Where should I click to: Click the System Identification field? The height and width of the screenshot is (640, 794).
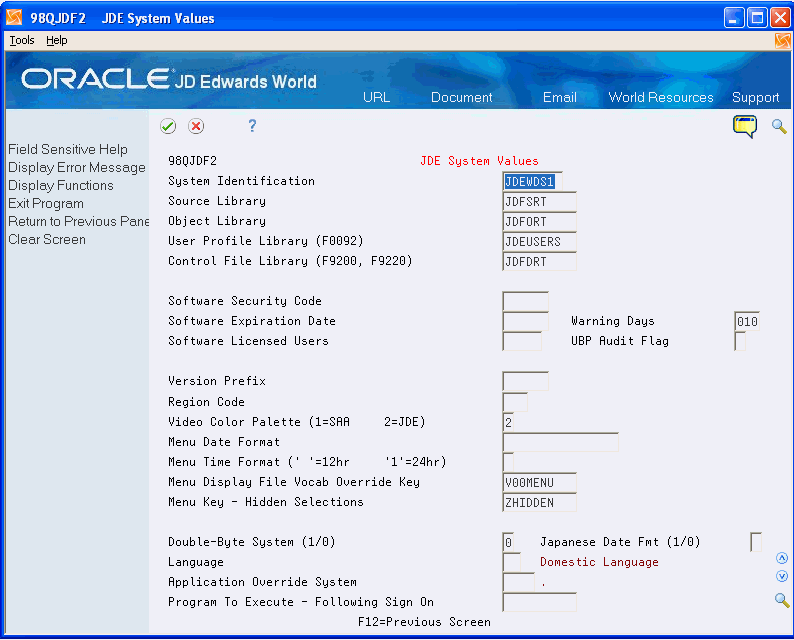(532, 181)
